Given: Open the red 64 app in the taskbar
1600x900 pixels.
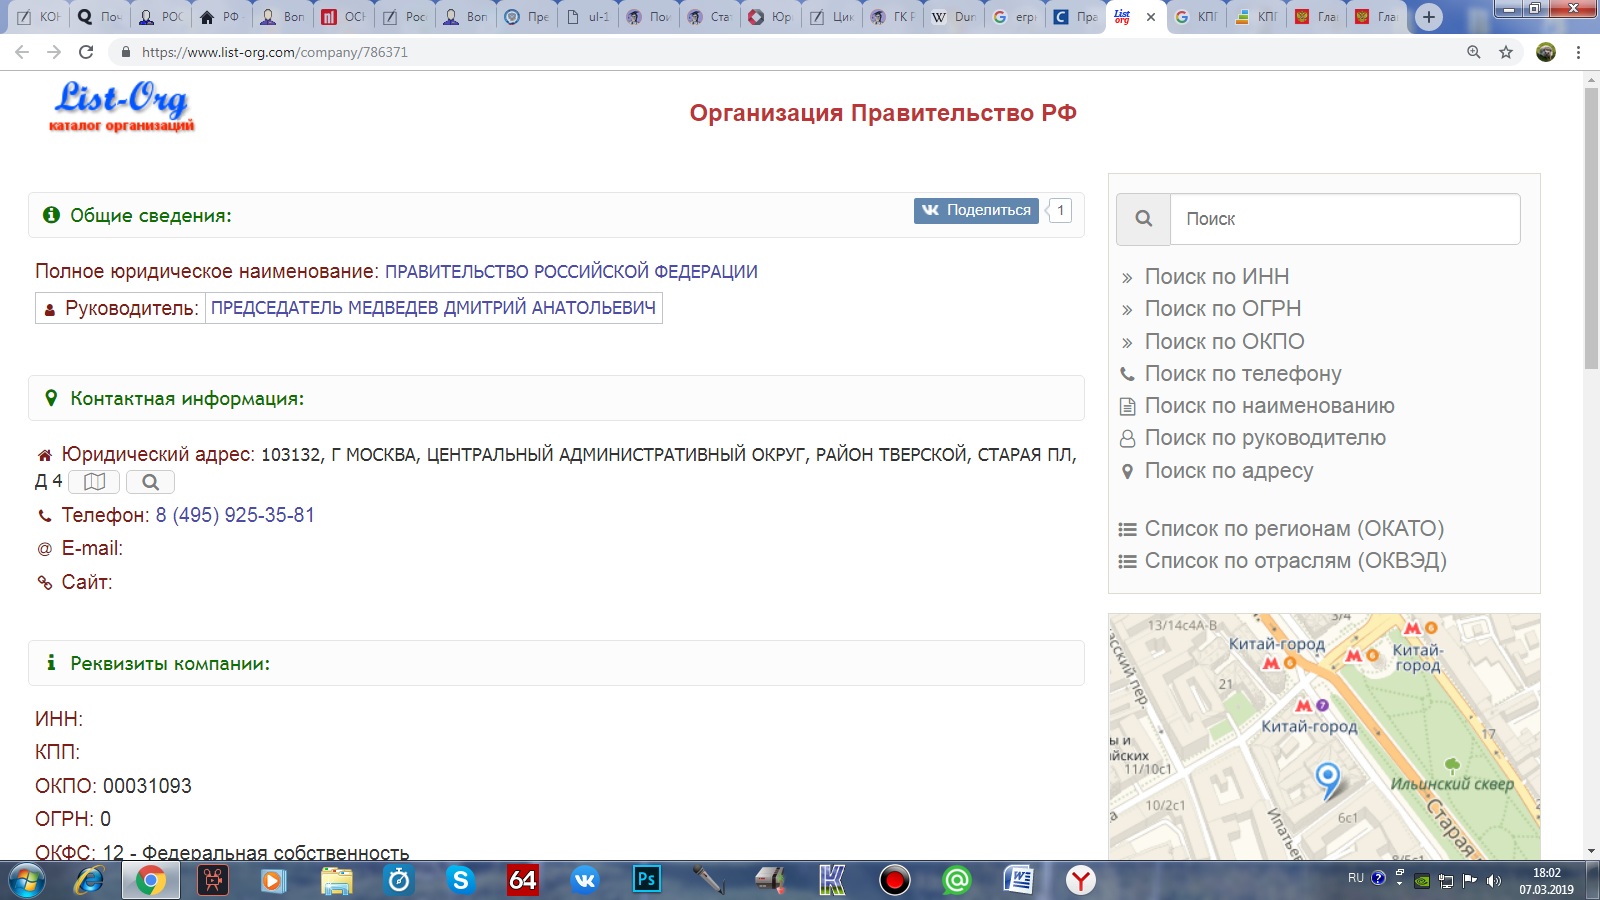Looking at the screenshot, I should 523,880.
